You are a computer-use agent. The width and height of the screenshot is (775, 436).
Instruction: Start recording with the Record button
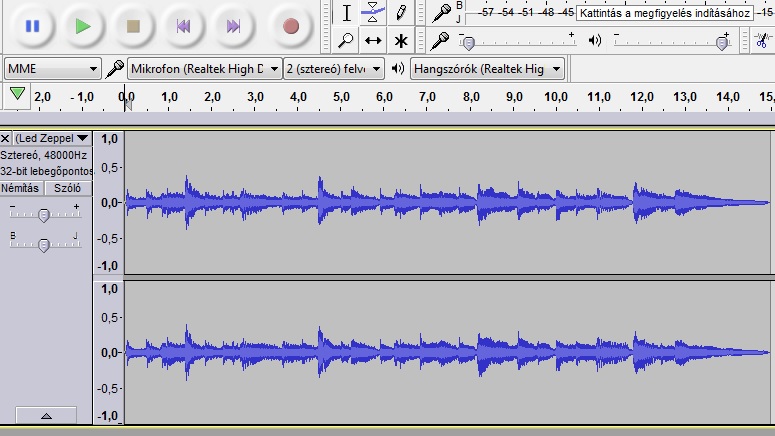coord(291,26)
